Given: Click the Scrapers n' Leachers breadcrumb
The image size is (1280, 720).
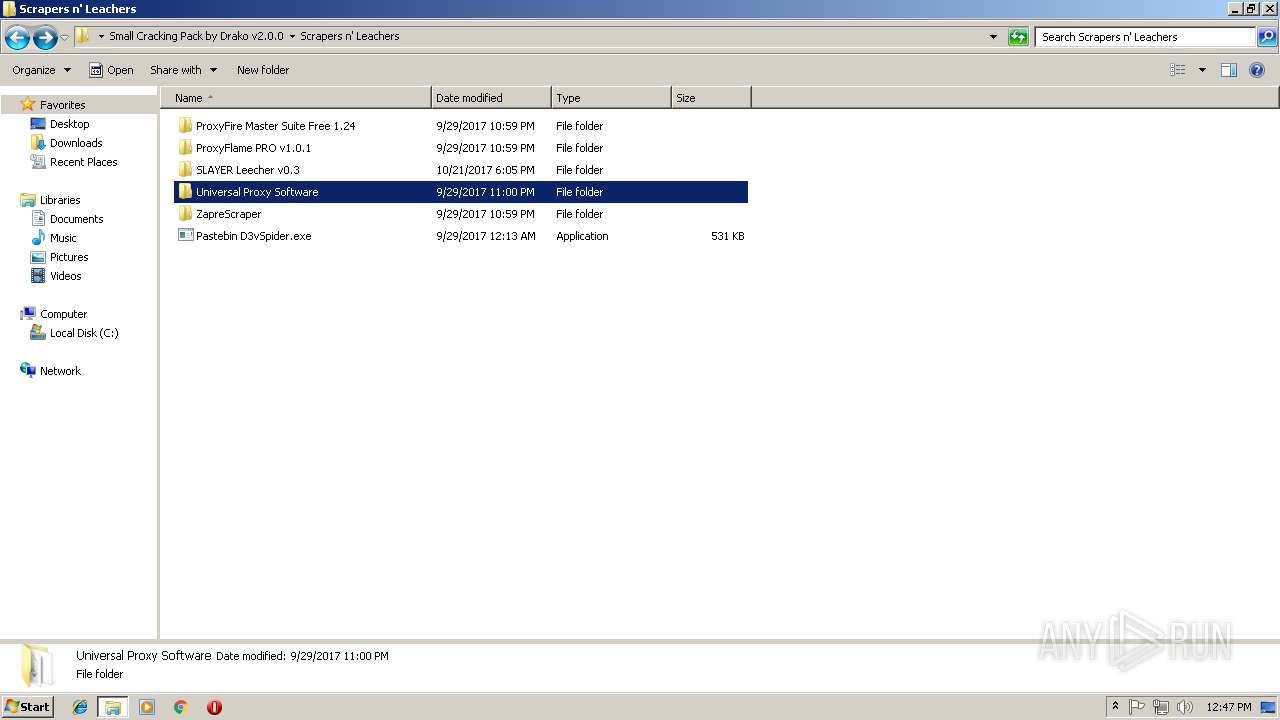Looking at the screenshot, I should (x=350, y=36).
